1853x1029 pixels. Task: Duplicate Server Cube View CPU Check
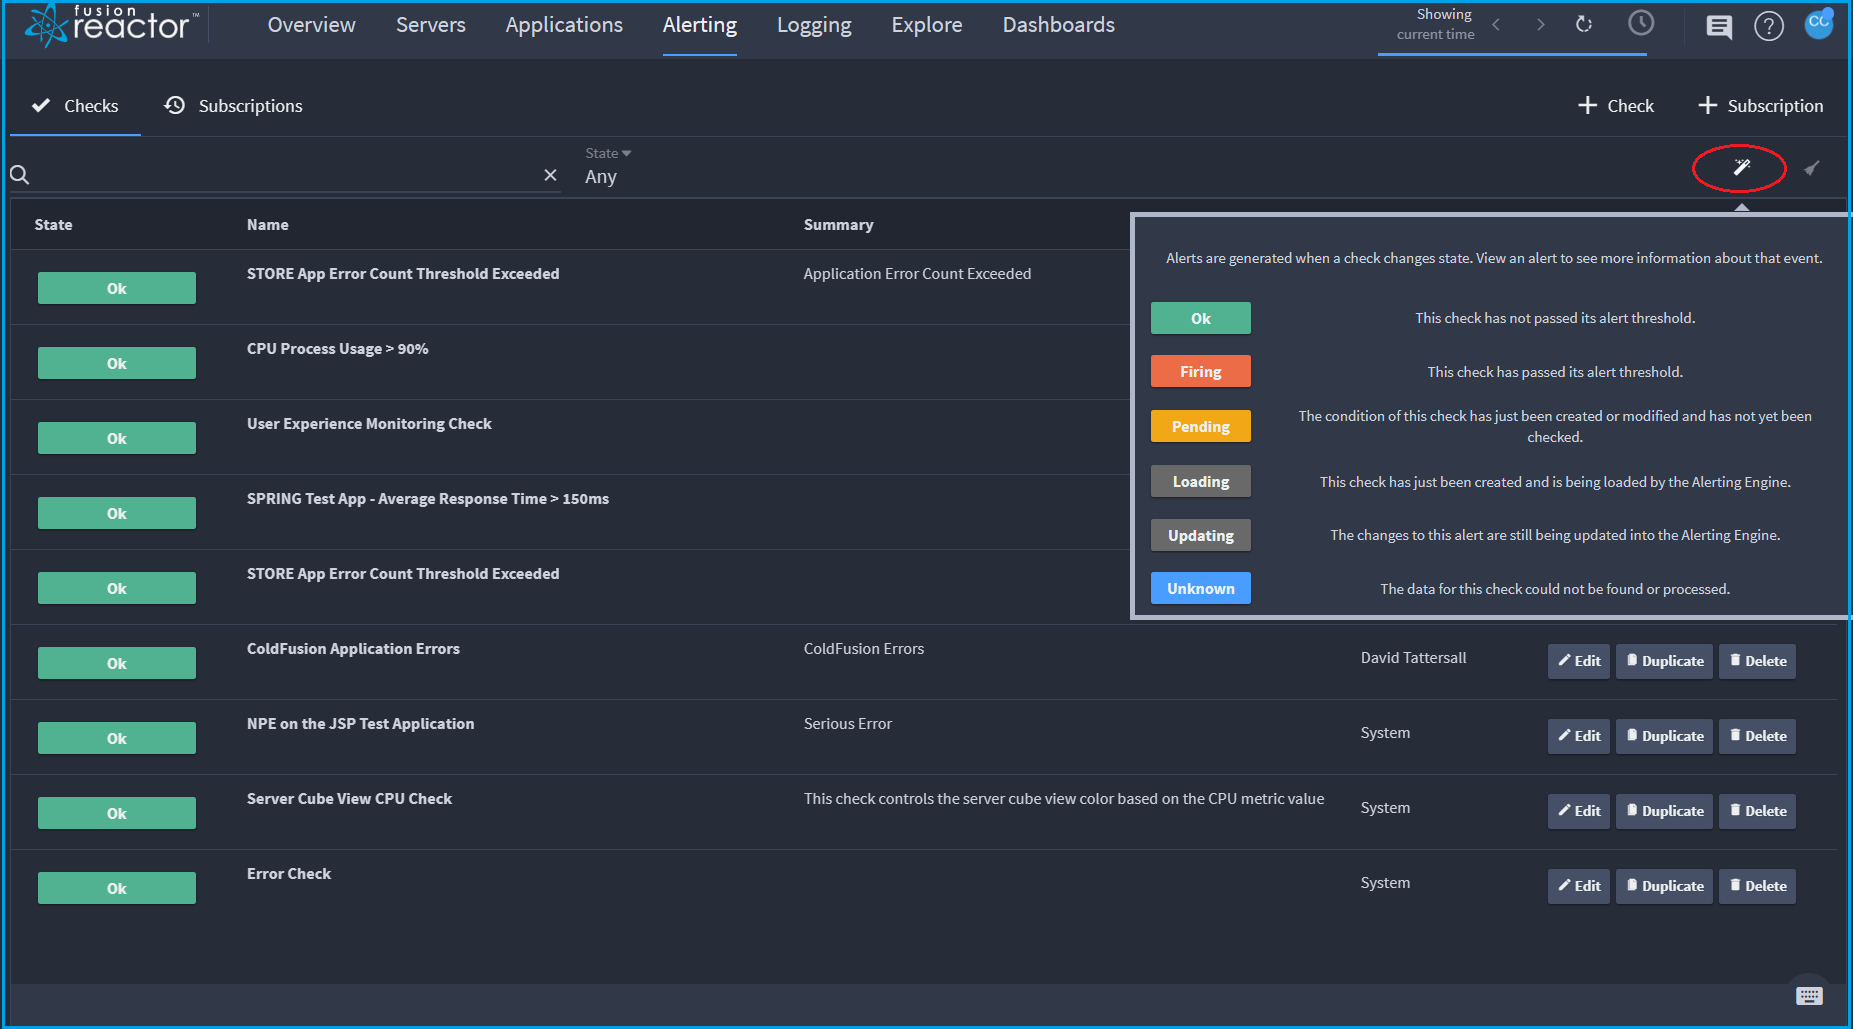[1664, 811]
